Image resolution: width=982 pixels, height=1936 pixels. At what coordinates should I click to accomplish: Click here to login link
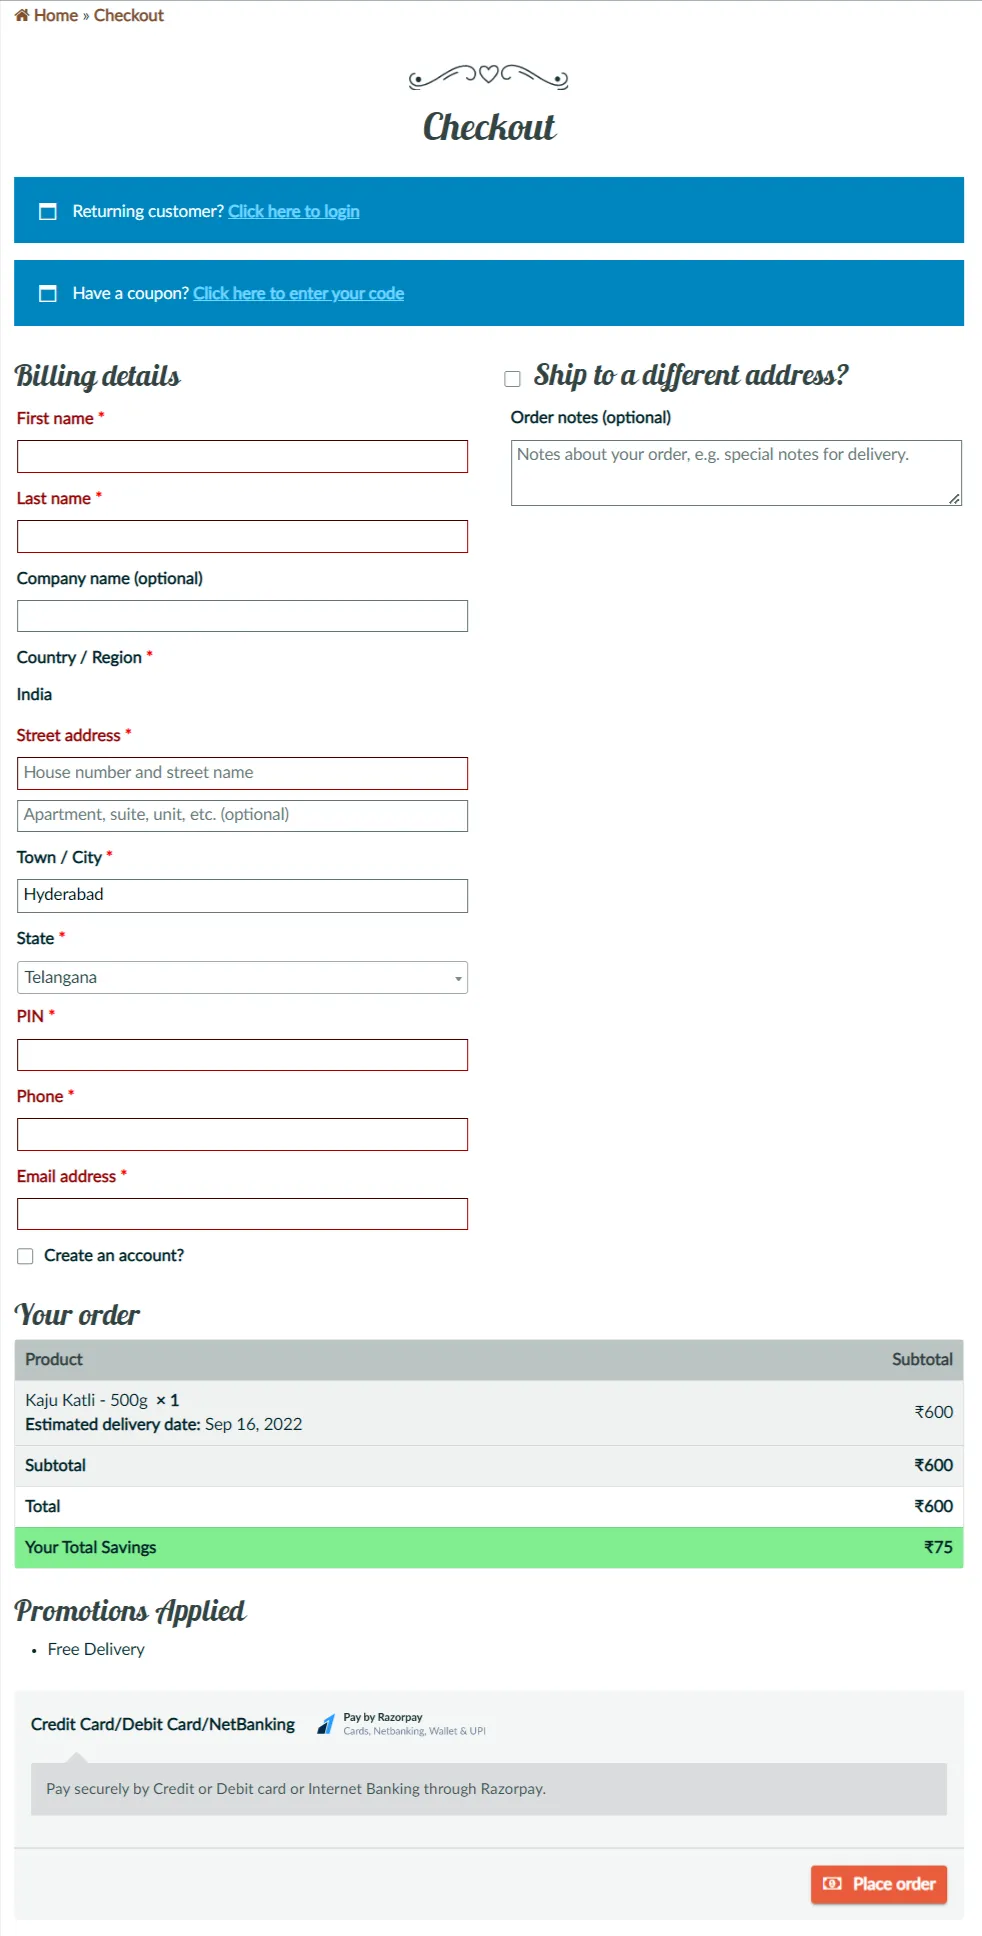pos(293,211)
